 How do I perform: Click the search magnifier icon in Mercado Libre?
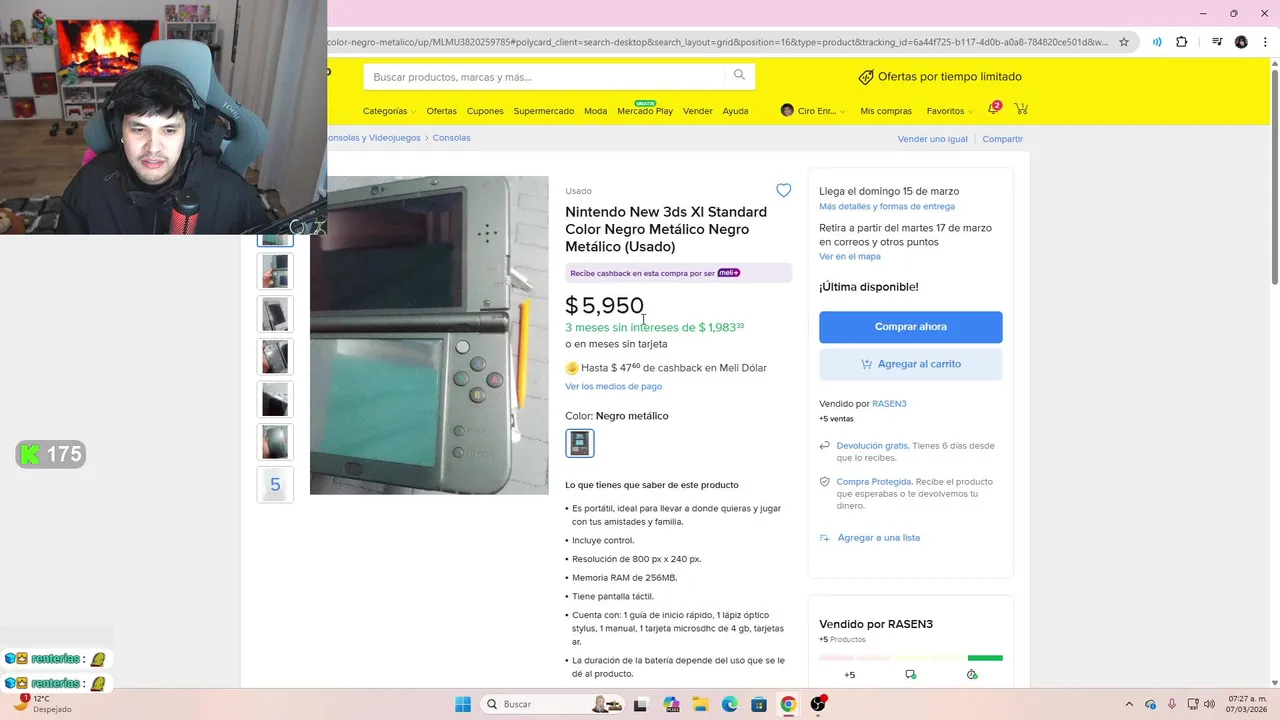pyautogui.click(x=739, y=76)
